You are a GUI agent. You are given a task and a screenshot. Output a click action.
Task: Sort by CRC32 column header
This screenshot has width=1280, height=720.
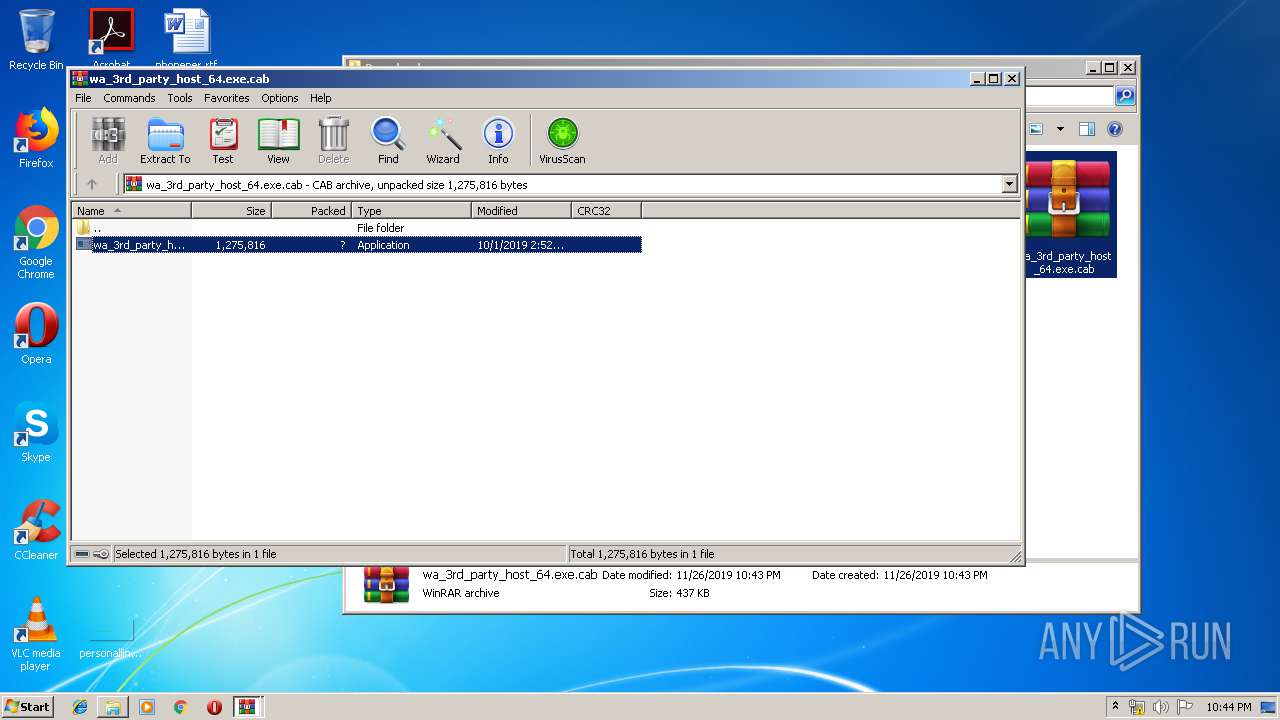(x=606, y=210)
